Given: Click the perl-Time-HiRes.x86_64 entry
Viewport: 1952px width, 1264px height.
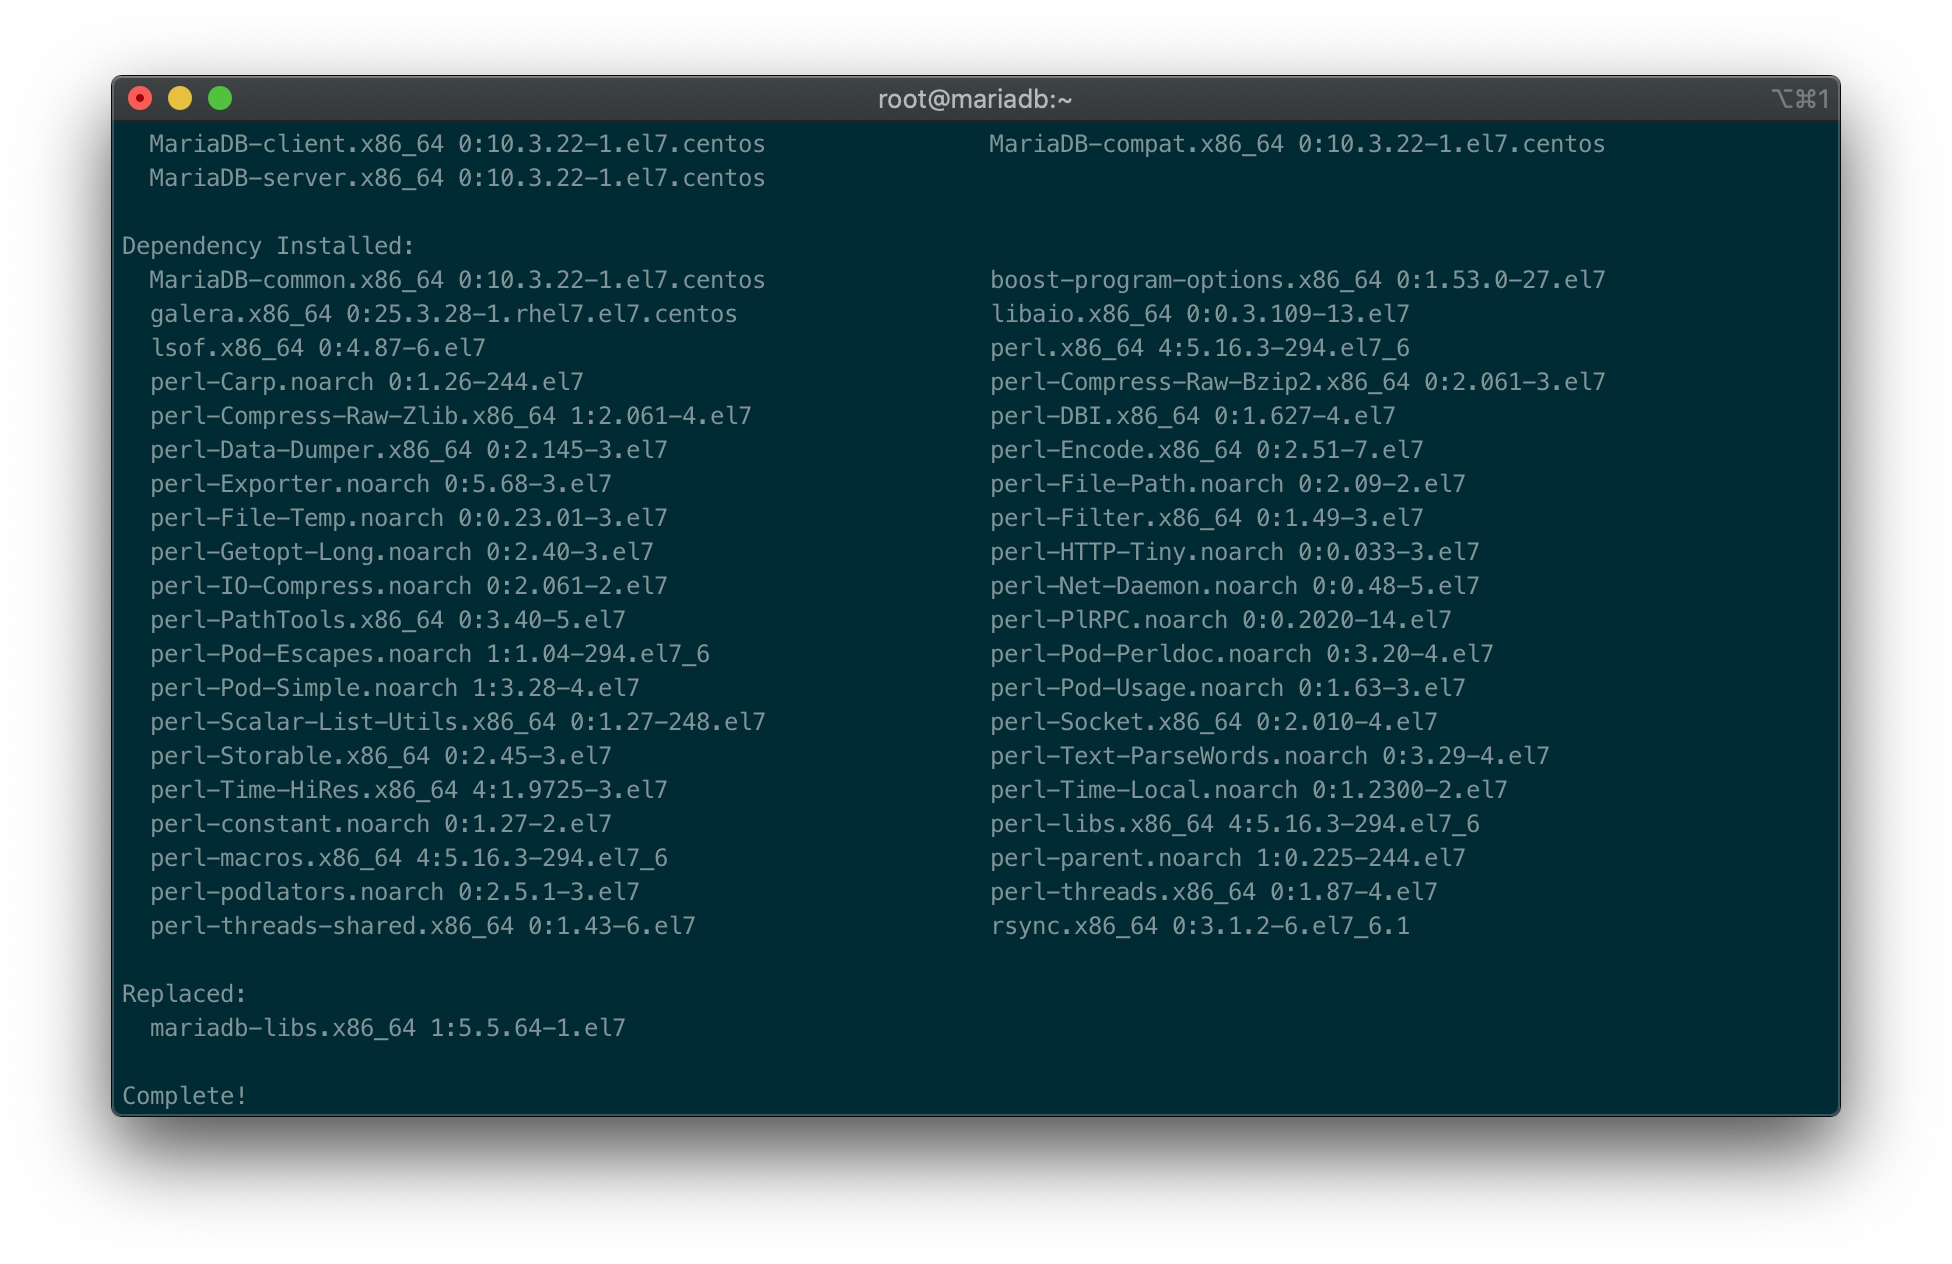Looking at the screenshot, I should tap(408, 790).
